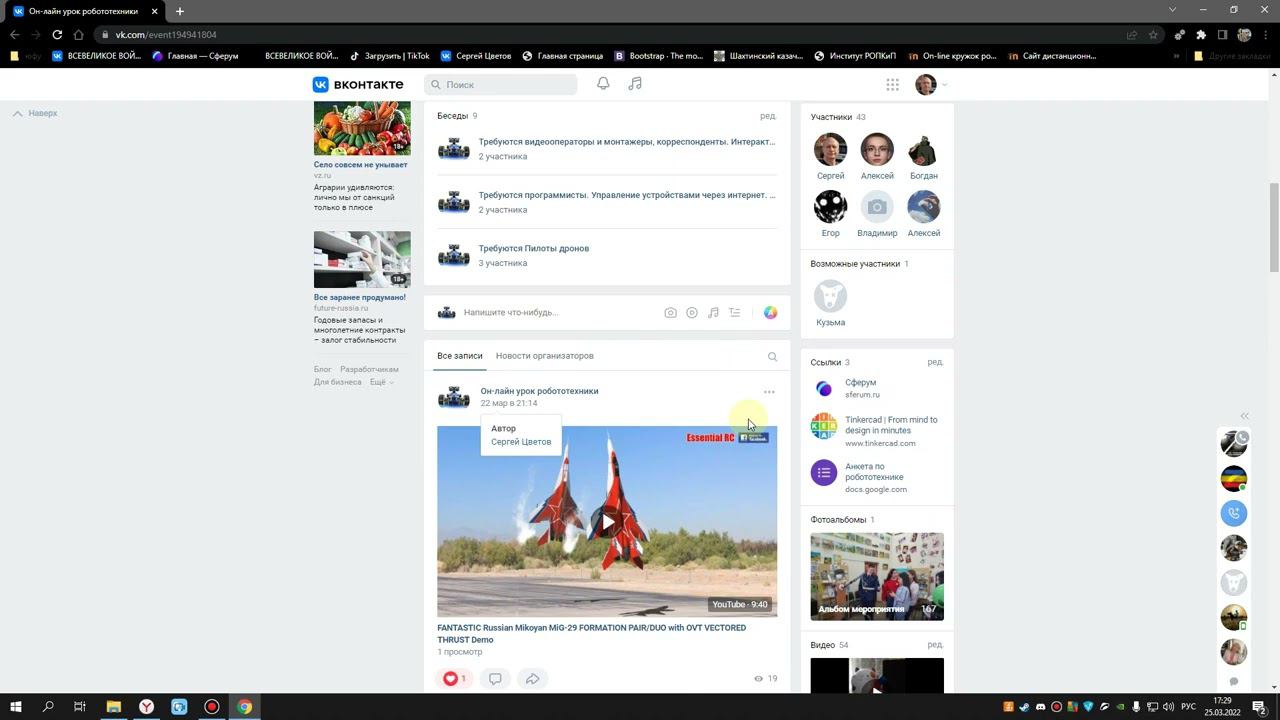
Task: Attach photo using camera icon in post box
Action: [670, 313]
